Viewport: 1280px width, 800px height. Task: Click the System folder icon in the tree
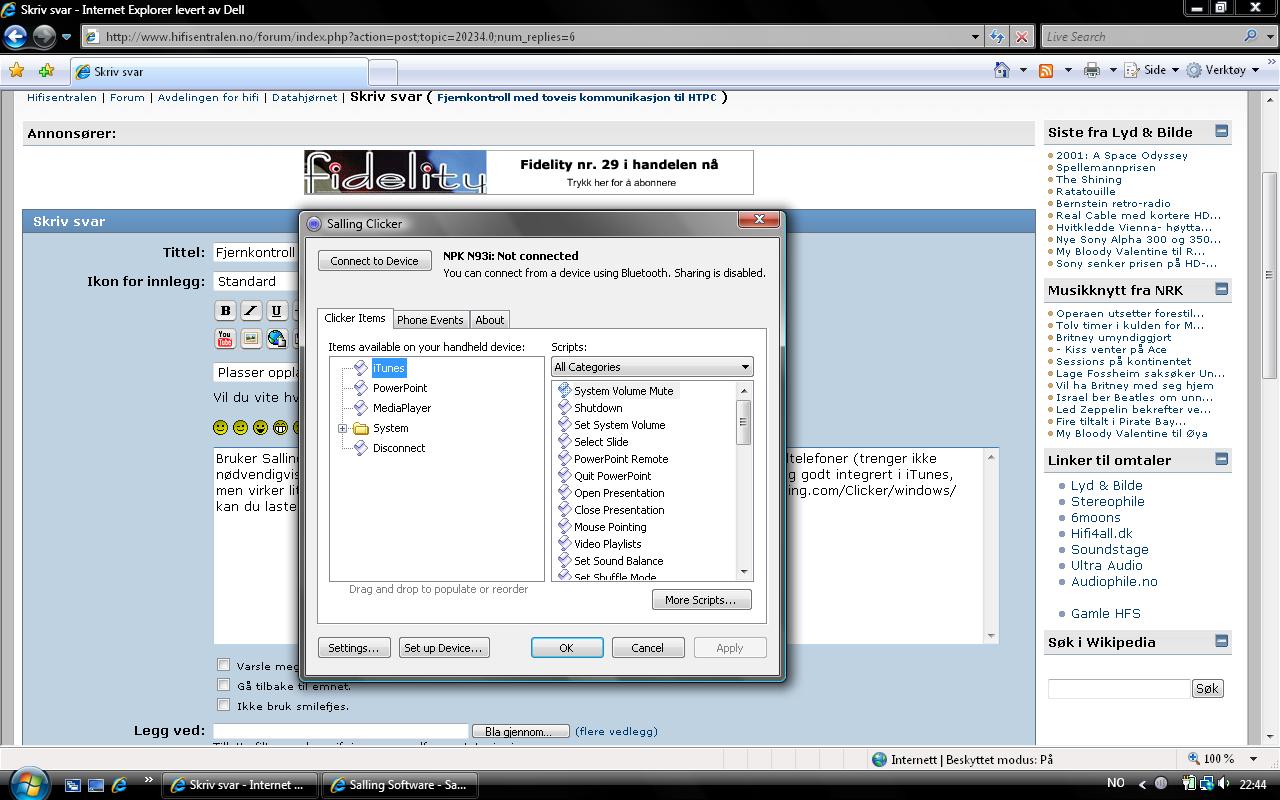click(x=361, y=428)
